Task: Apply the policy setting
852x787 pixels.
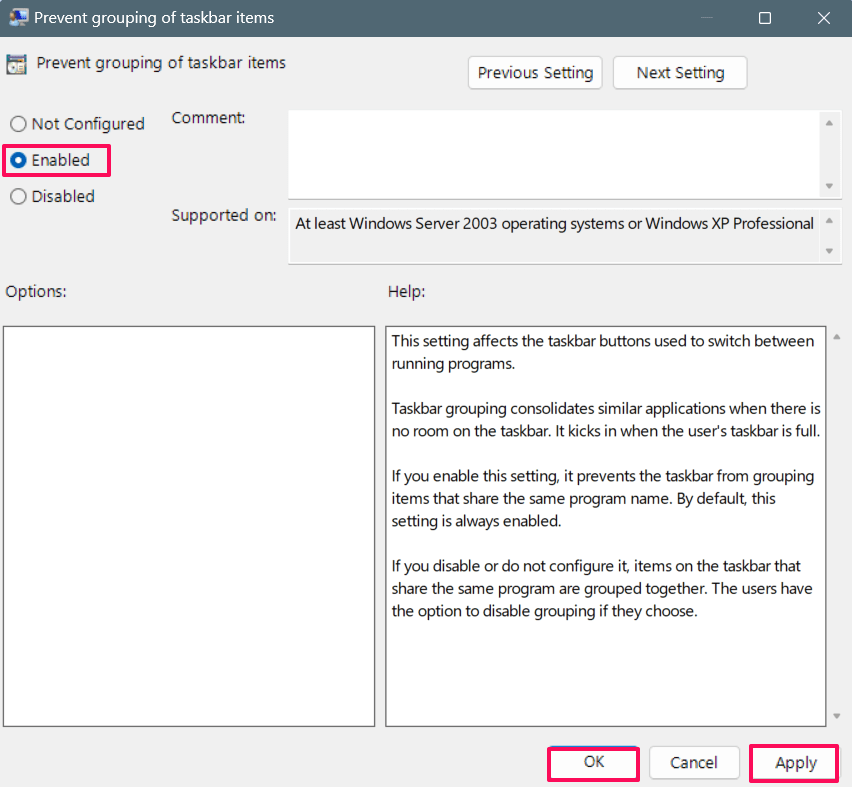Action: pyautogui.click(x=795, y=763)
